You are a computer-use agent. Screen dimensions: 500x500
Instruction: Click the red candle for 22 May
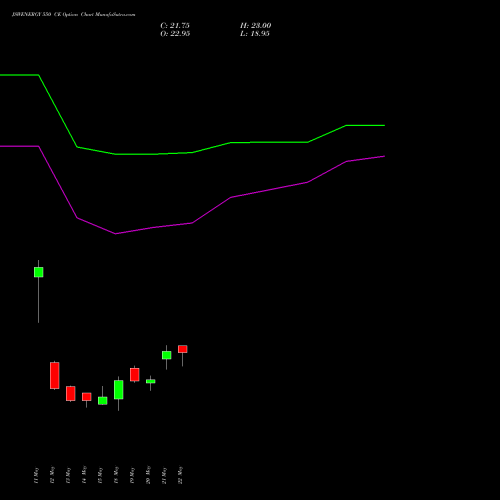coord(183,349)
